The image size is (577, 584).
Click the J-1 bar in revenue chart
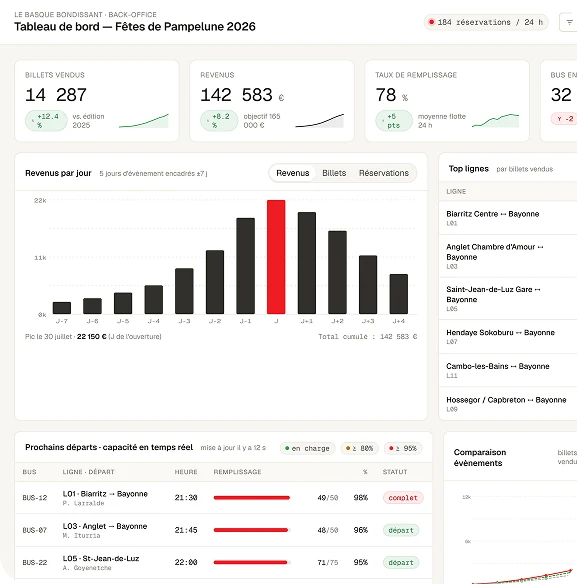pos(245,266)
